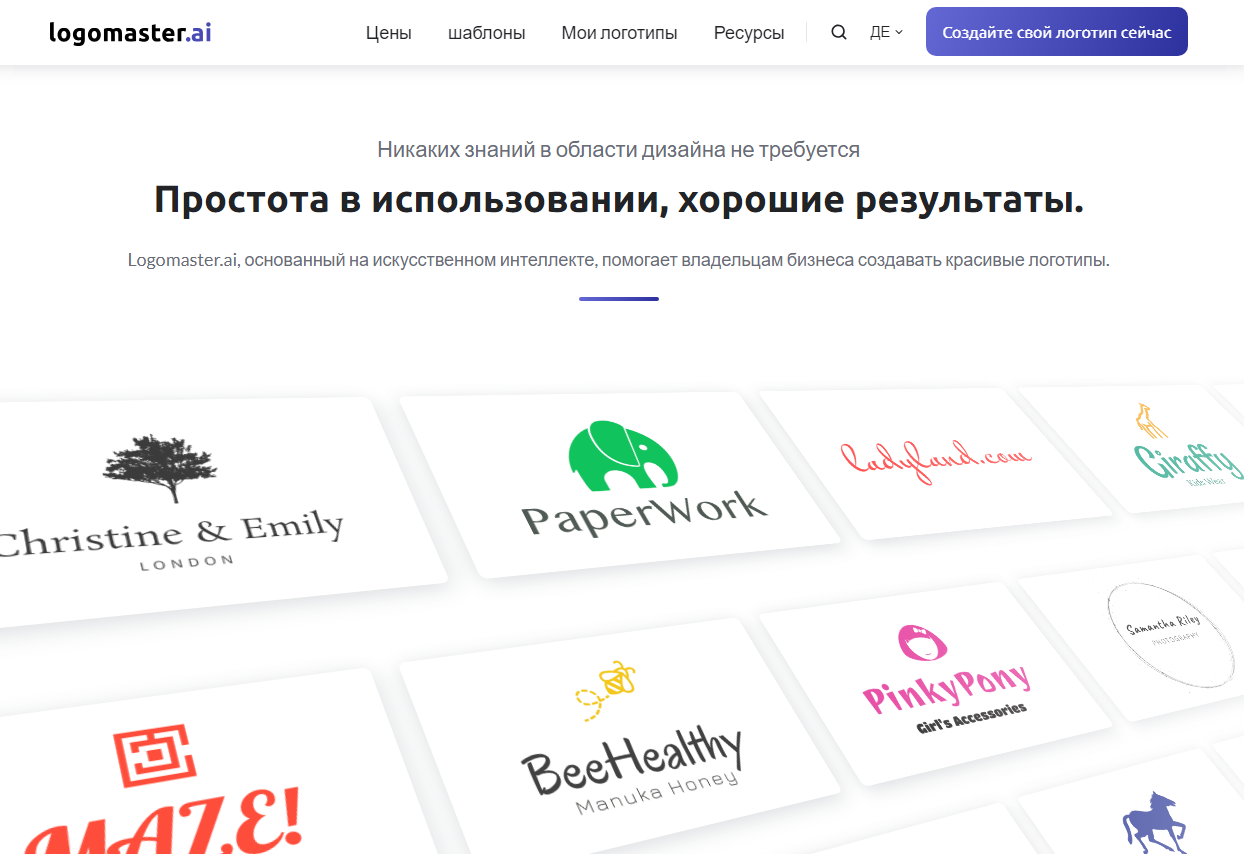1244x854 pixels.
Task: Open the search magnifier icon
Action: (839, 32)
